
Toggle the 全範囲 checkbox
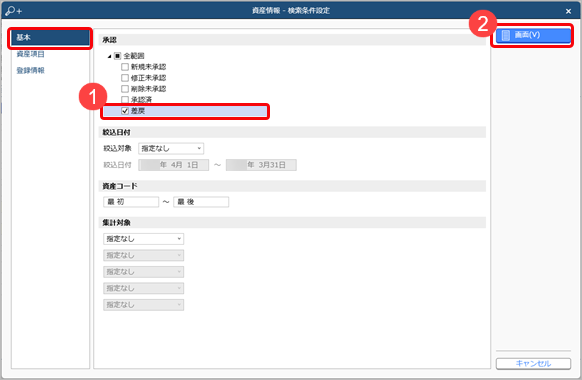pos(118,56)
